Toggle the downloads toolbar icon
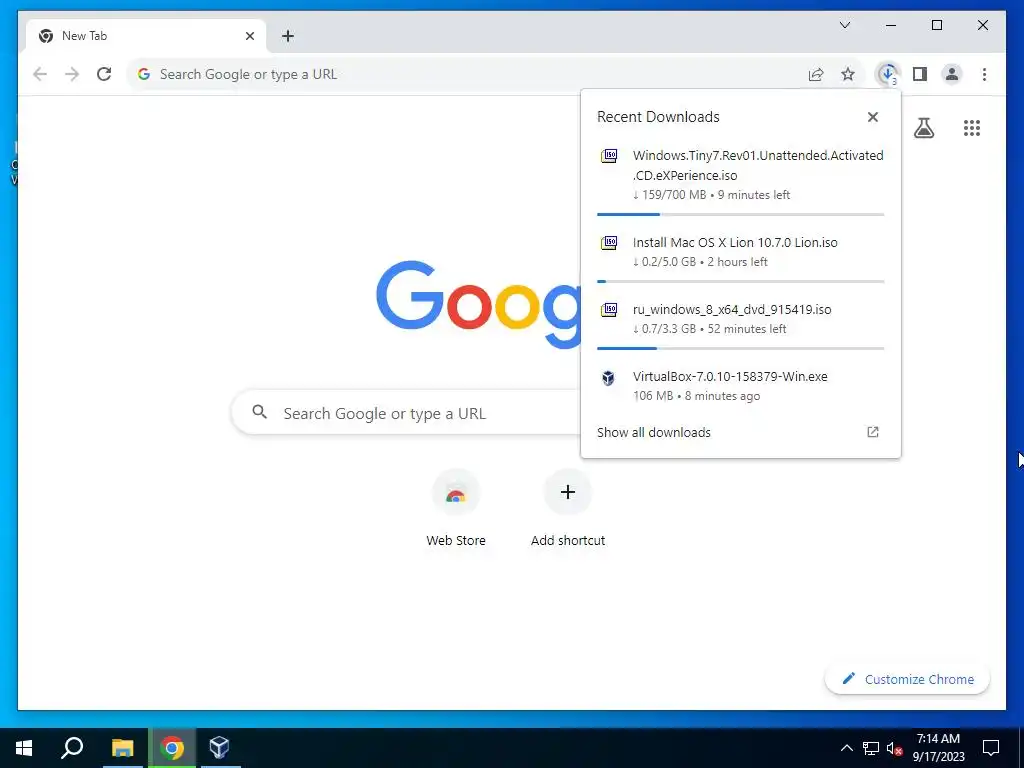This screenshot has height=768, width=1024. [x=888, y=74]
